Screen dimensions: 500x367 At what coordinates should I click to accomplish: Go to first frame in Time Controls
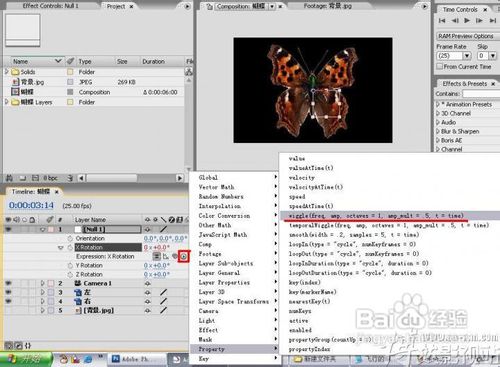(442, 21)
